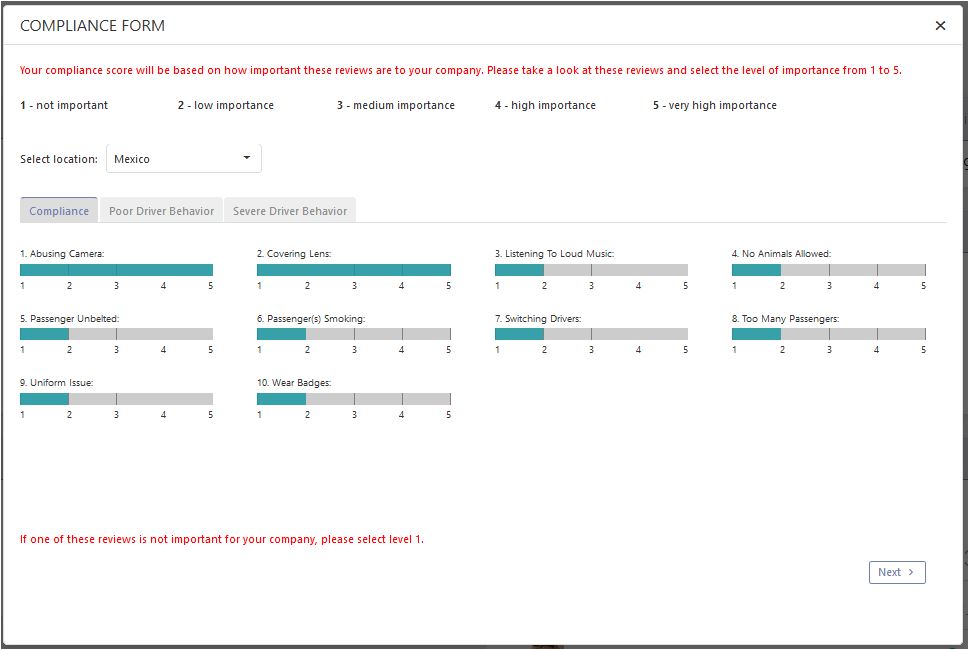Click the '3. Listening To Loud Music:' label

coord(554,253)
